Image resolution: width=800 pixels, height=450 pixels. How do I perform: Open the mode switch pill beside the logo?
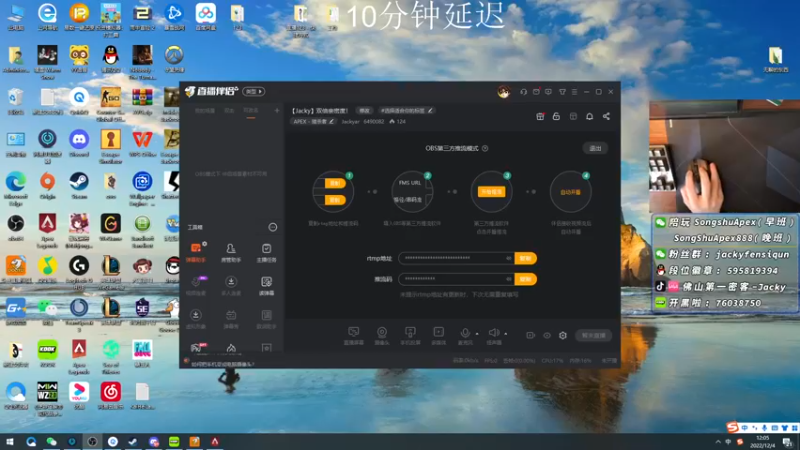point(254,92)
